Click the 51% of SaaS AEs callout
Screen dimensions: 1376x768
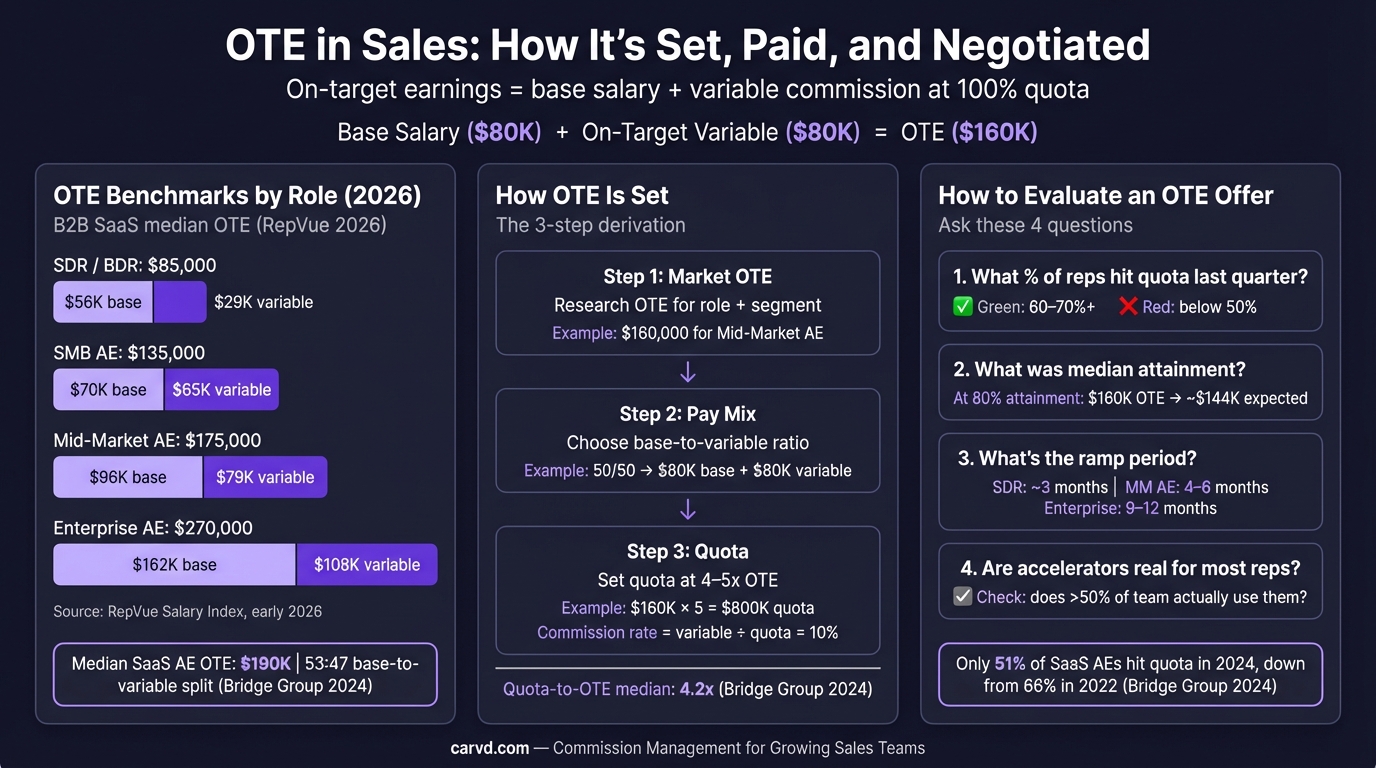[x=1130, y=675]
